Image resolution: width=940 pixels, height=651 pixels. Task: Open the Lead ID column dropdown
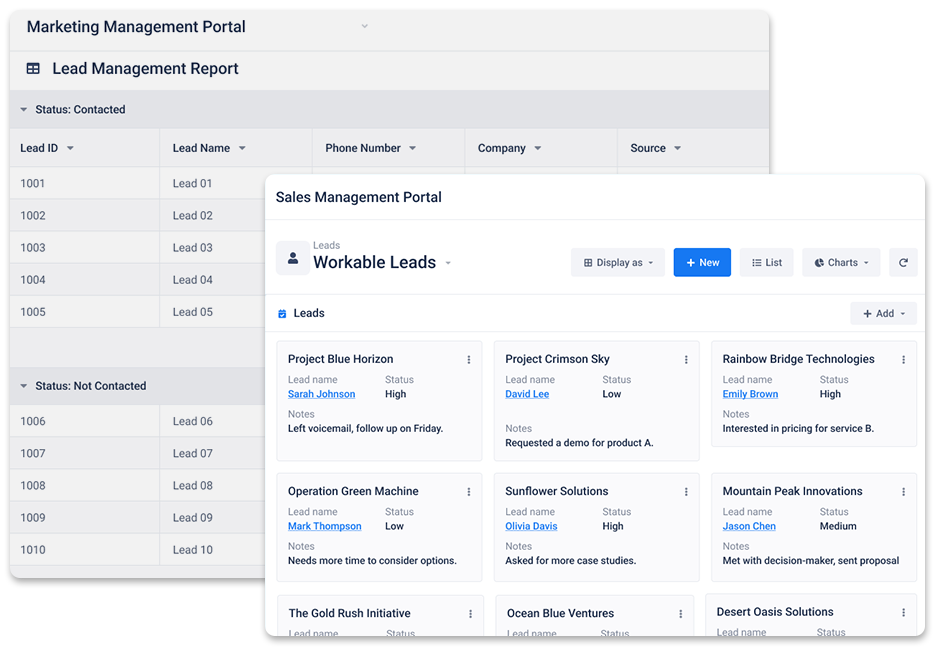70,148
